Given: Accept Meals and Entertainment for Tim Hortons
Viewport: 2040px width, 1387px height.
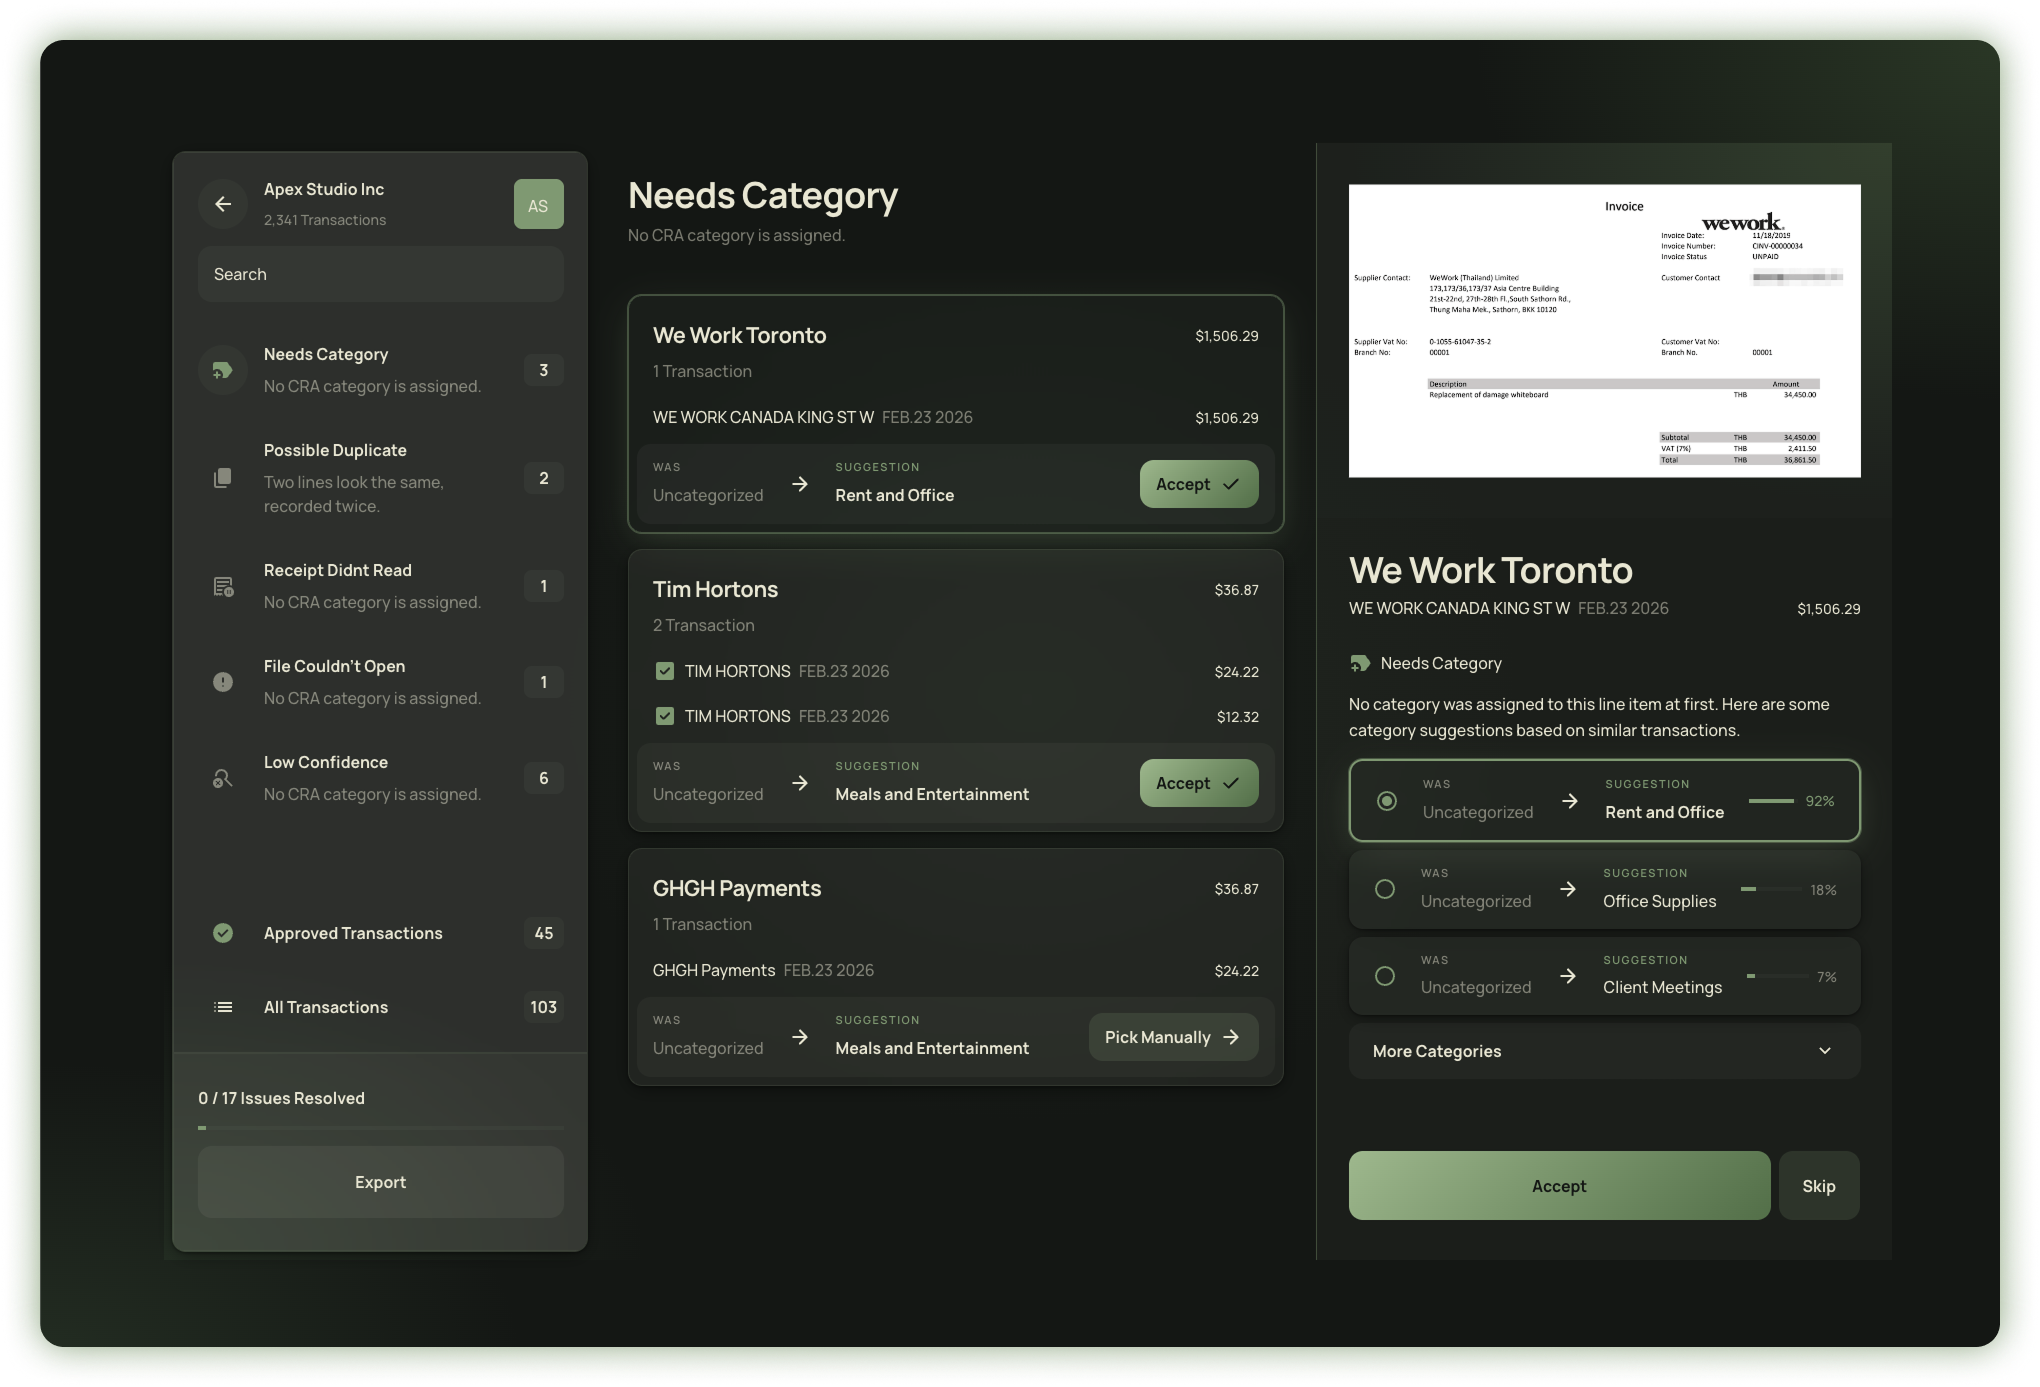Looking at the screenshot, I should [1199, 783].
